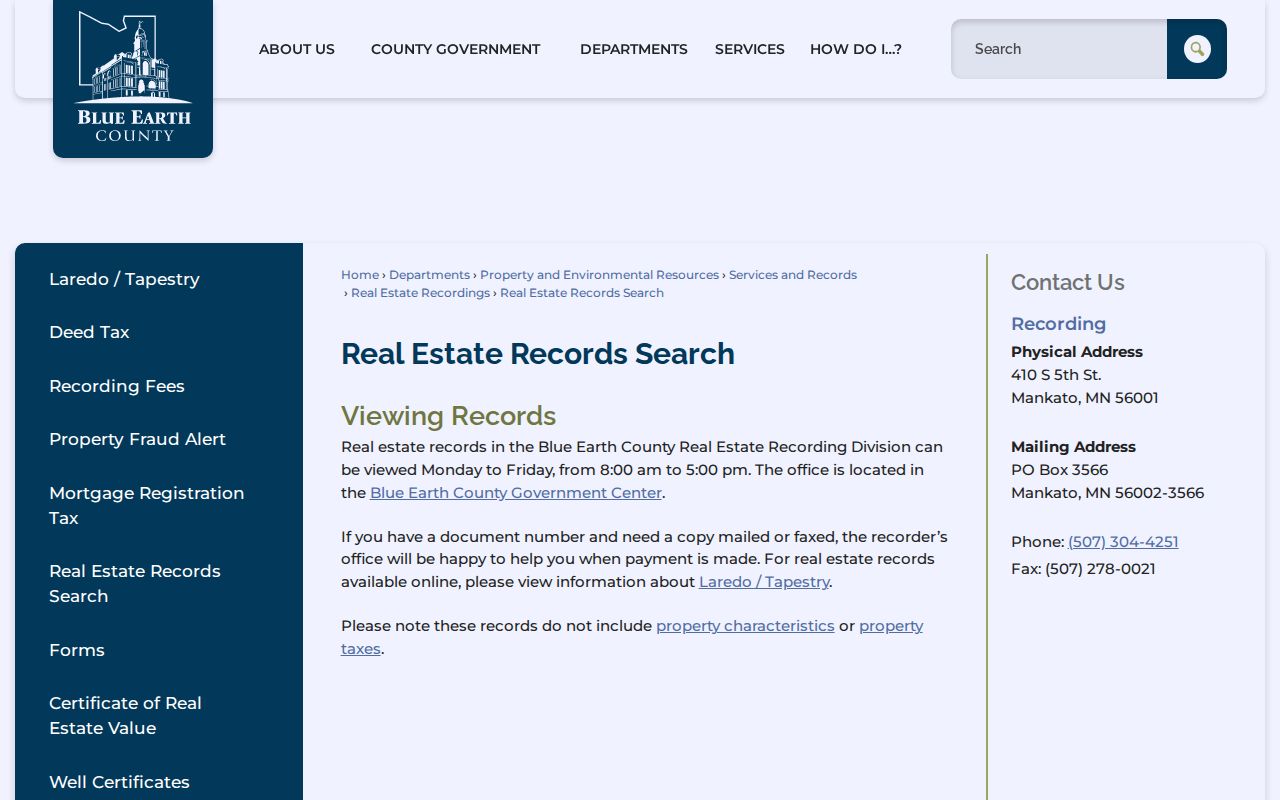1280x800 pixels.
Task: Open the Deed Tax sidebar page
Action: tap(89, 332)
